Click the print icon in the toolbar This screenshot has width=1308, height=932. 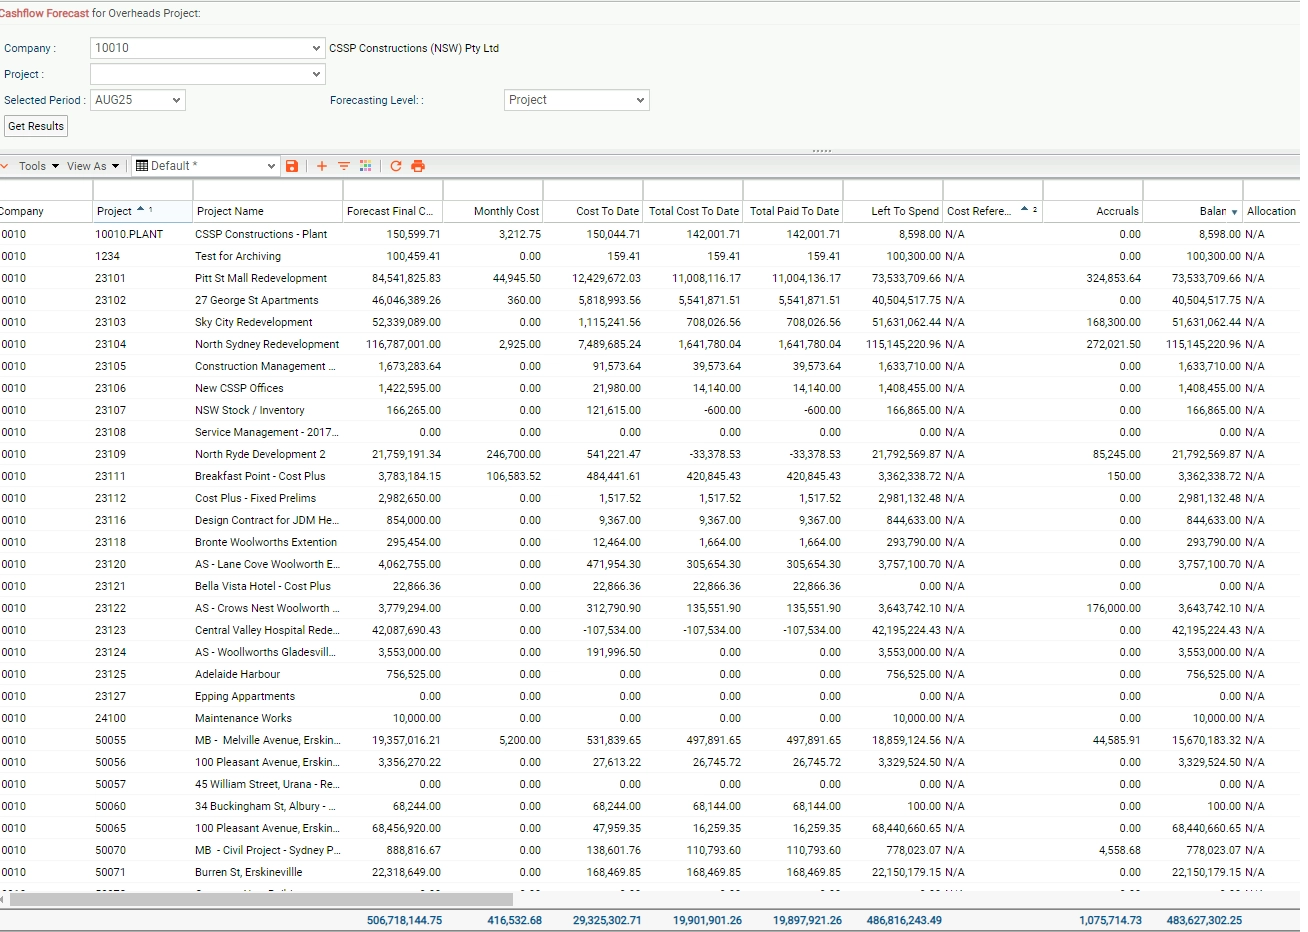click(x=418, y=166)
